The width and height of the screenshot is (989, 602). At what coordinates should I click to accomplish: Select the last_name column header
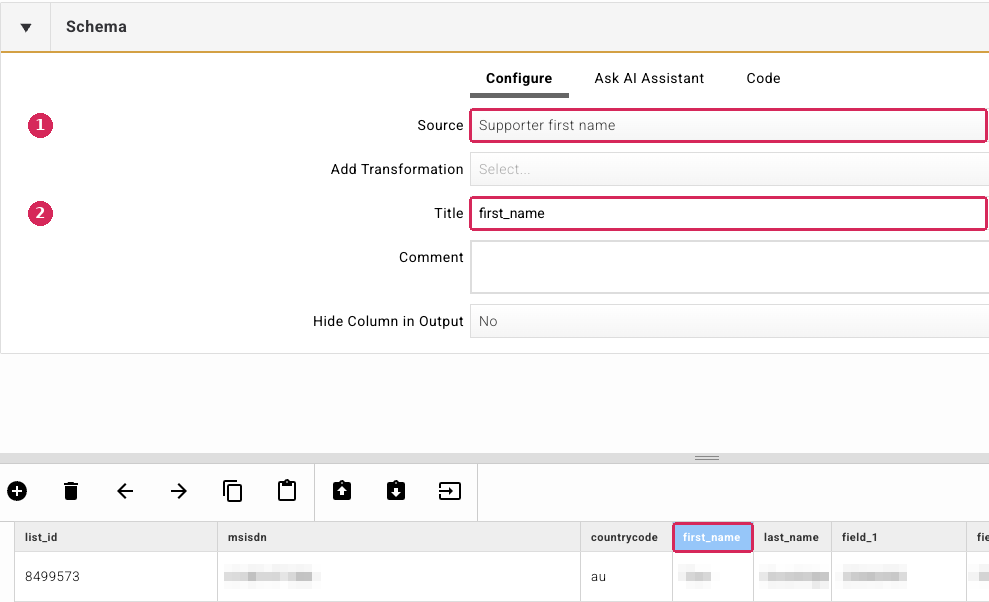[x=793, y=537]
